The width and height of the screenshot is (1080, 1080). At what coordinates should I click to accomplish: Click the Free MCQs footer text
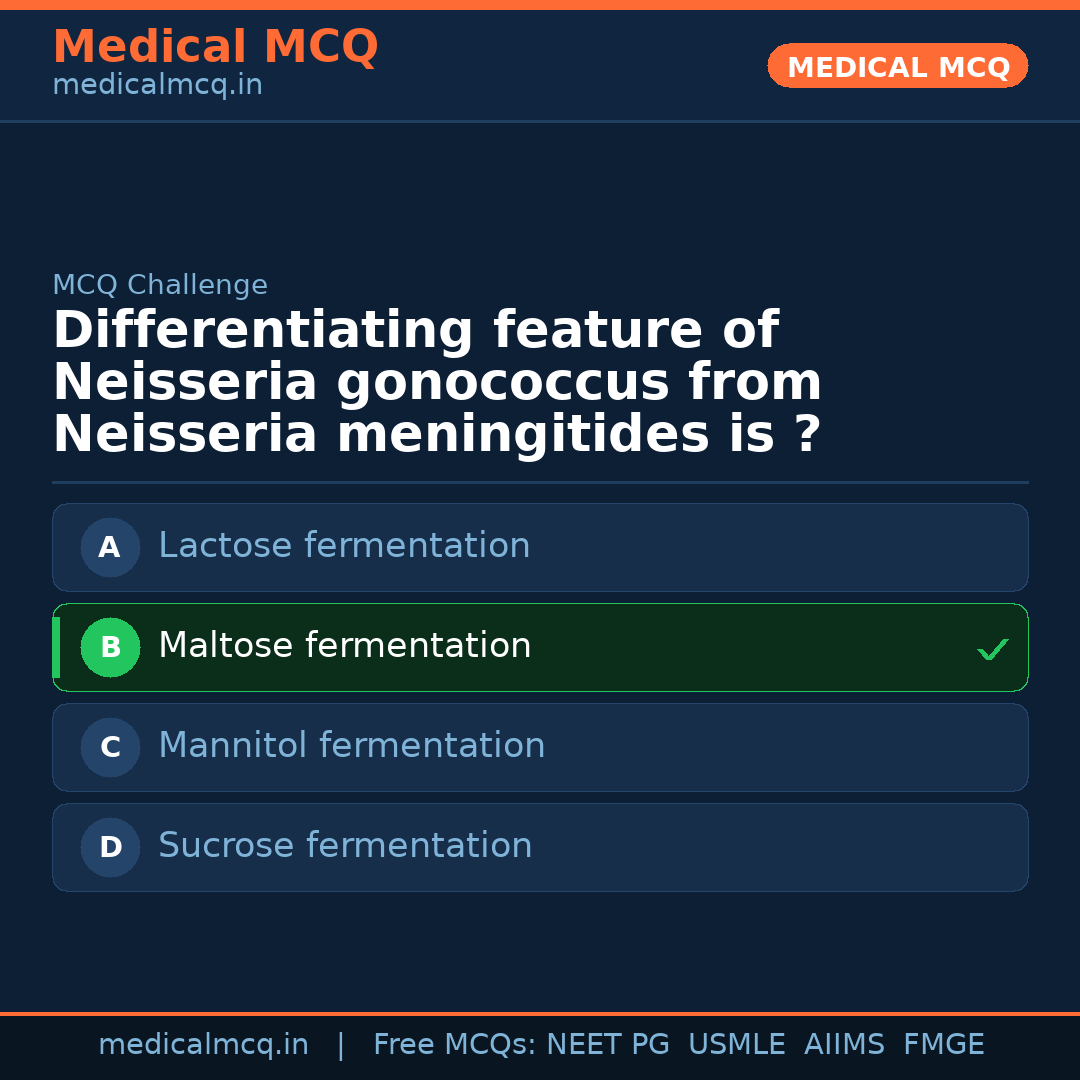(x=454, y=1045)
